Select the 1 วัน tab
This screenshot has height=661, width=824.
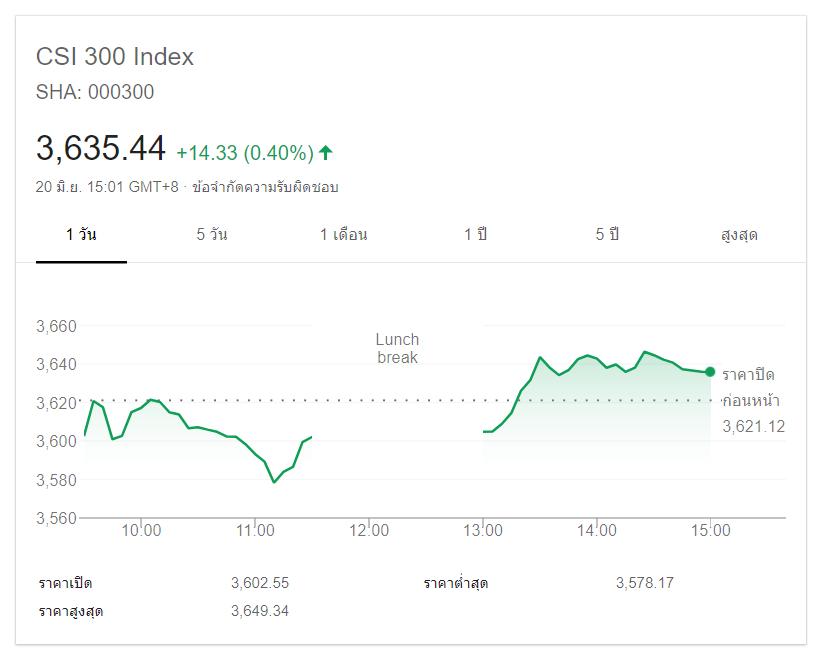[81, 235]
